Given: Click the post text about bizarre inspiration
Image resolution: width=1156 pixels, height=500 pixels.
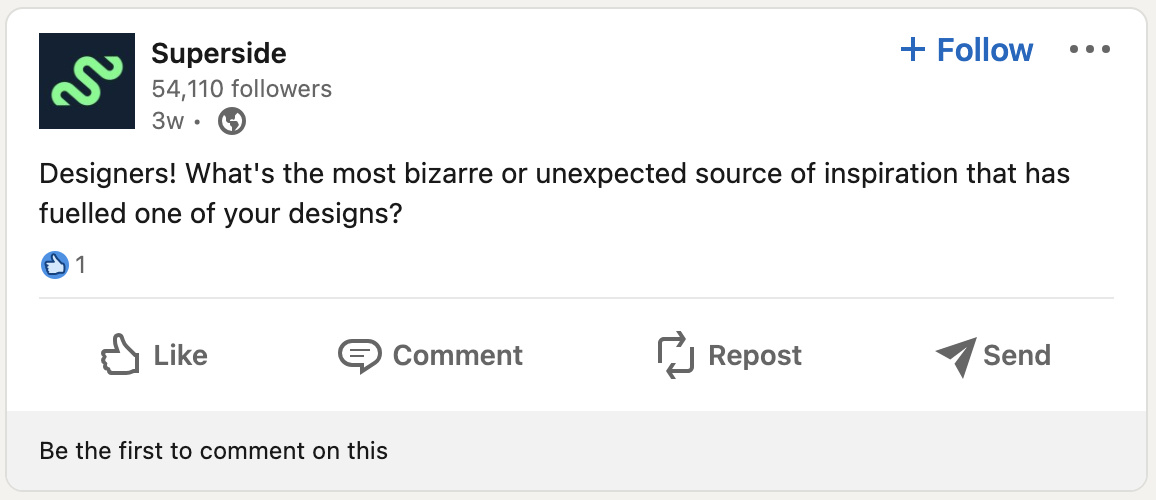Looking at the screenshot, I should click(x=554, y=194).
